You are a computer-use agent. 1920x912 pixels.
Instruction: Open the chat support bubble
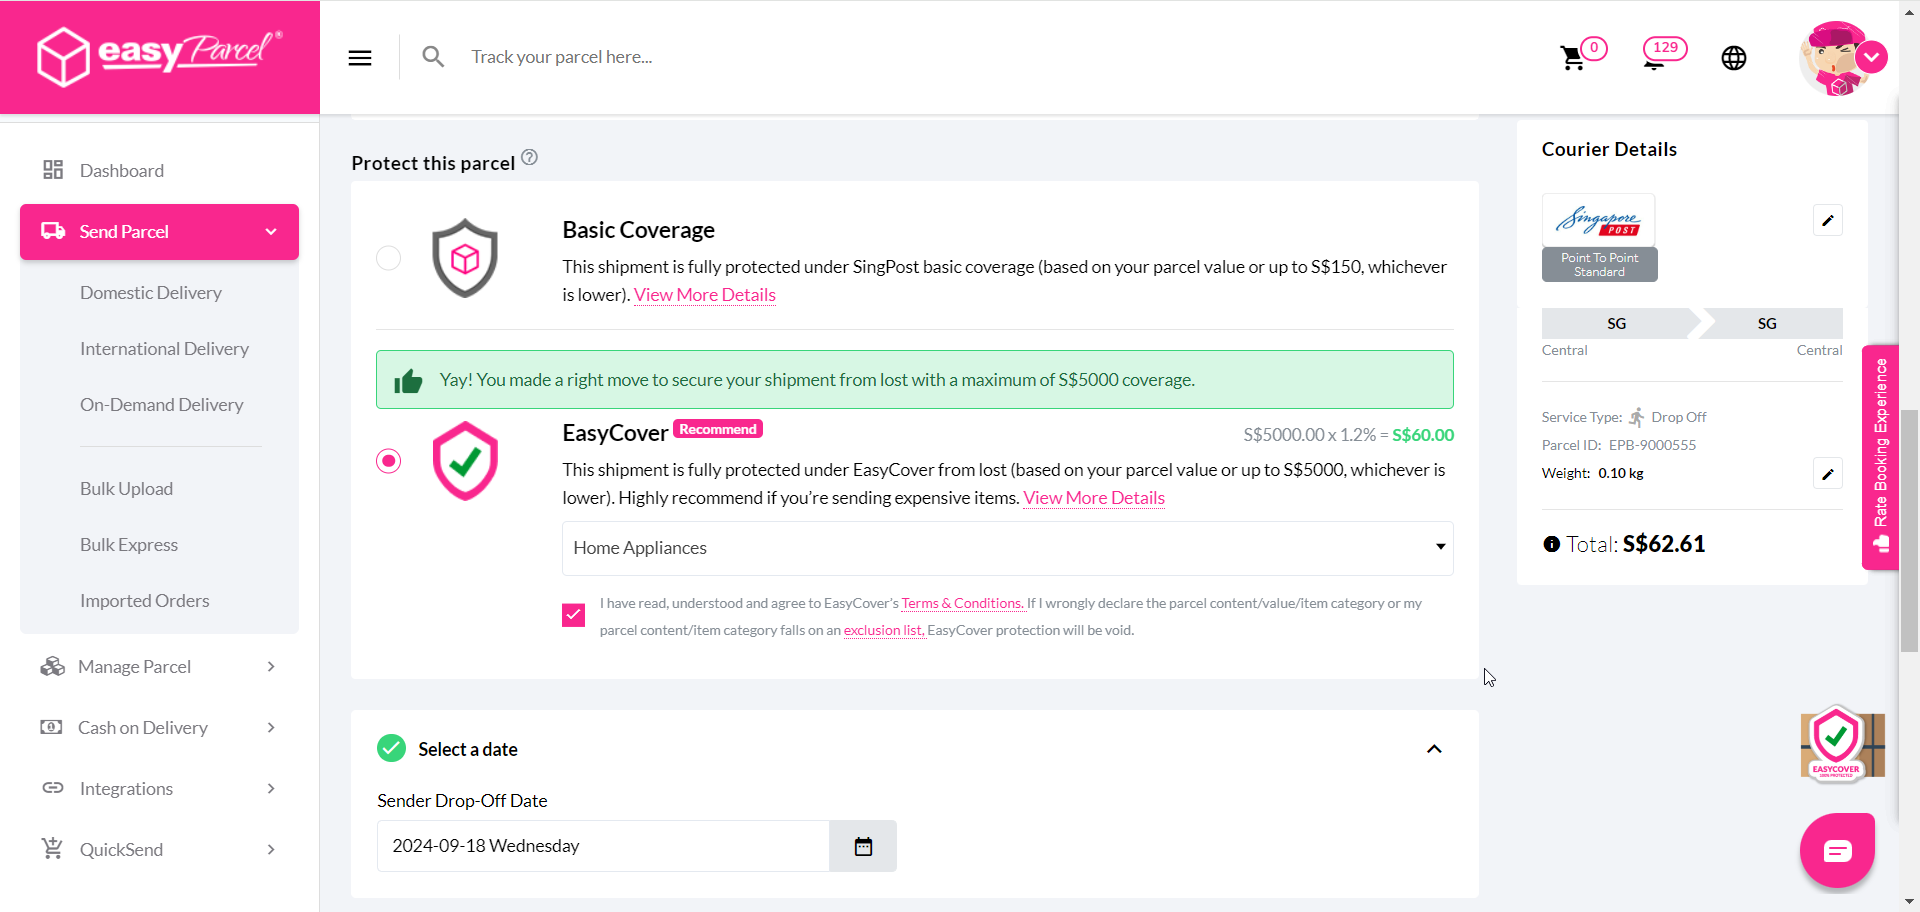click(1837, 851)
